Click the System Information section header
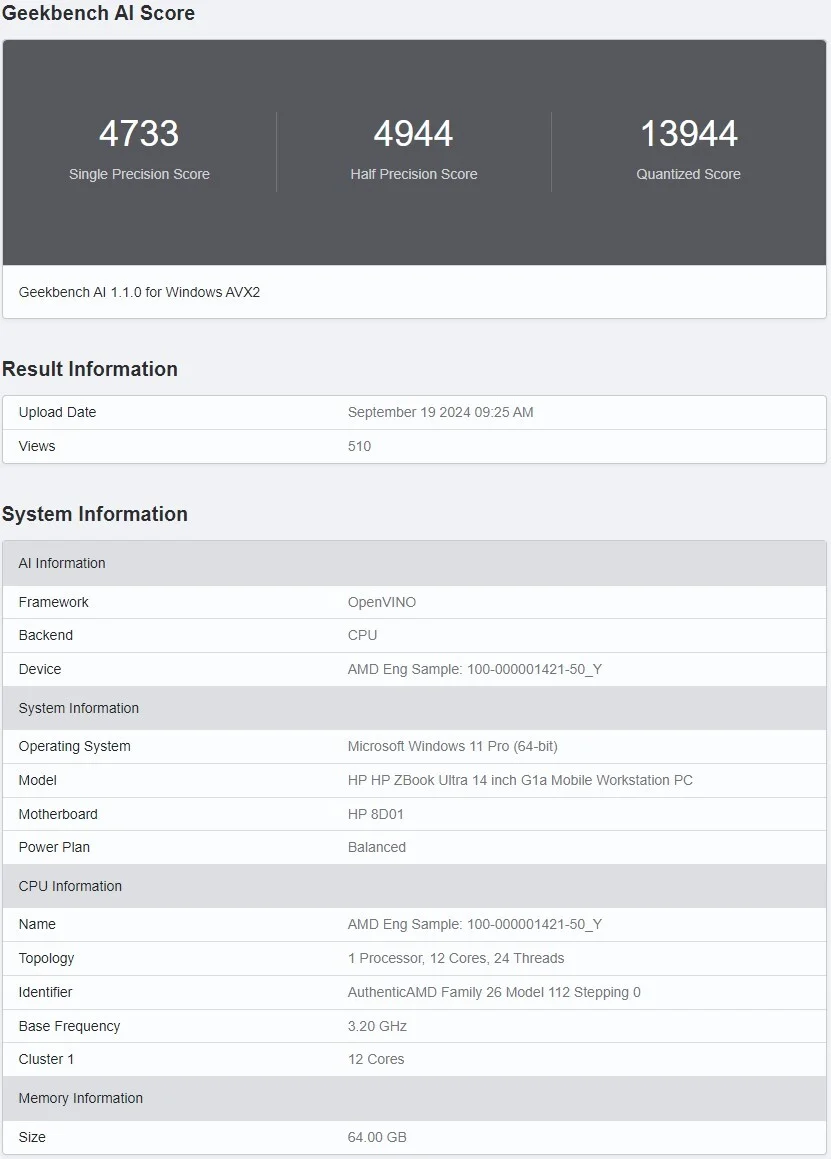This screenshot has height=1159, width=831. tap(95, 514)
